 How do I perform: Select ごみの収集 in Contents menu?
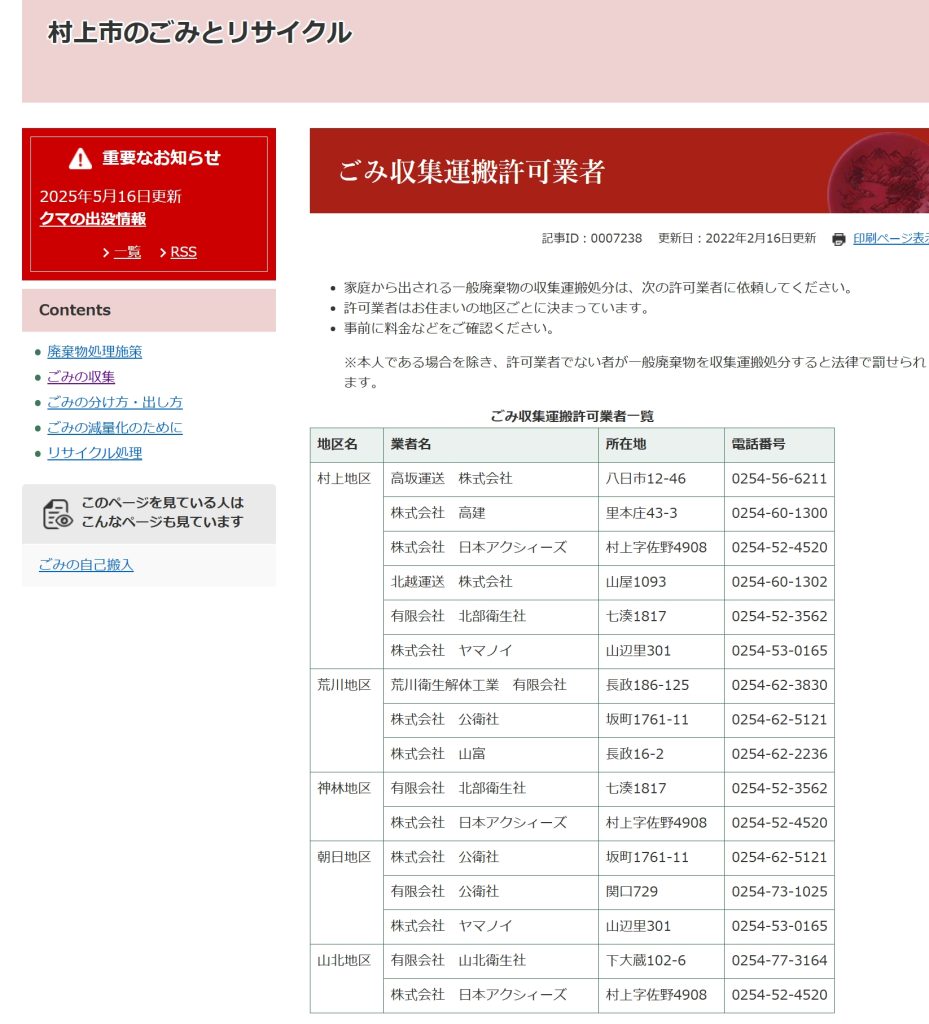click(x=80, y=377)
